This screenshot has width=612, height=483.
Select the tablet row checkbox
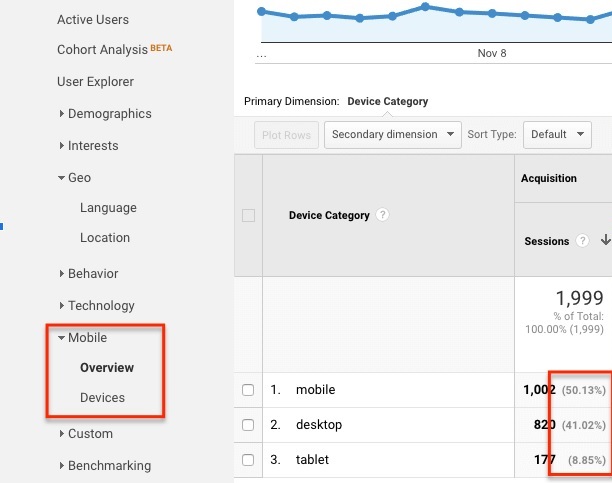(249, 460)
